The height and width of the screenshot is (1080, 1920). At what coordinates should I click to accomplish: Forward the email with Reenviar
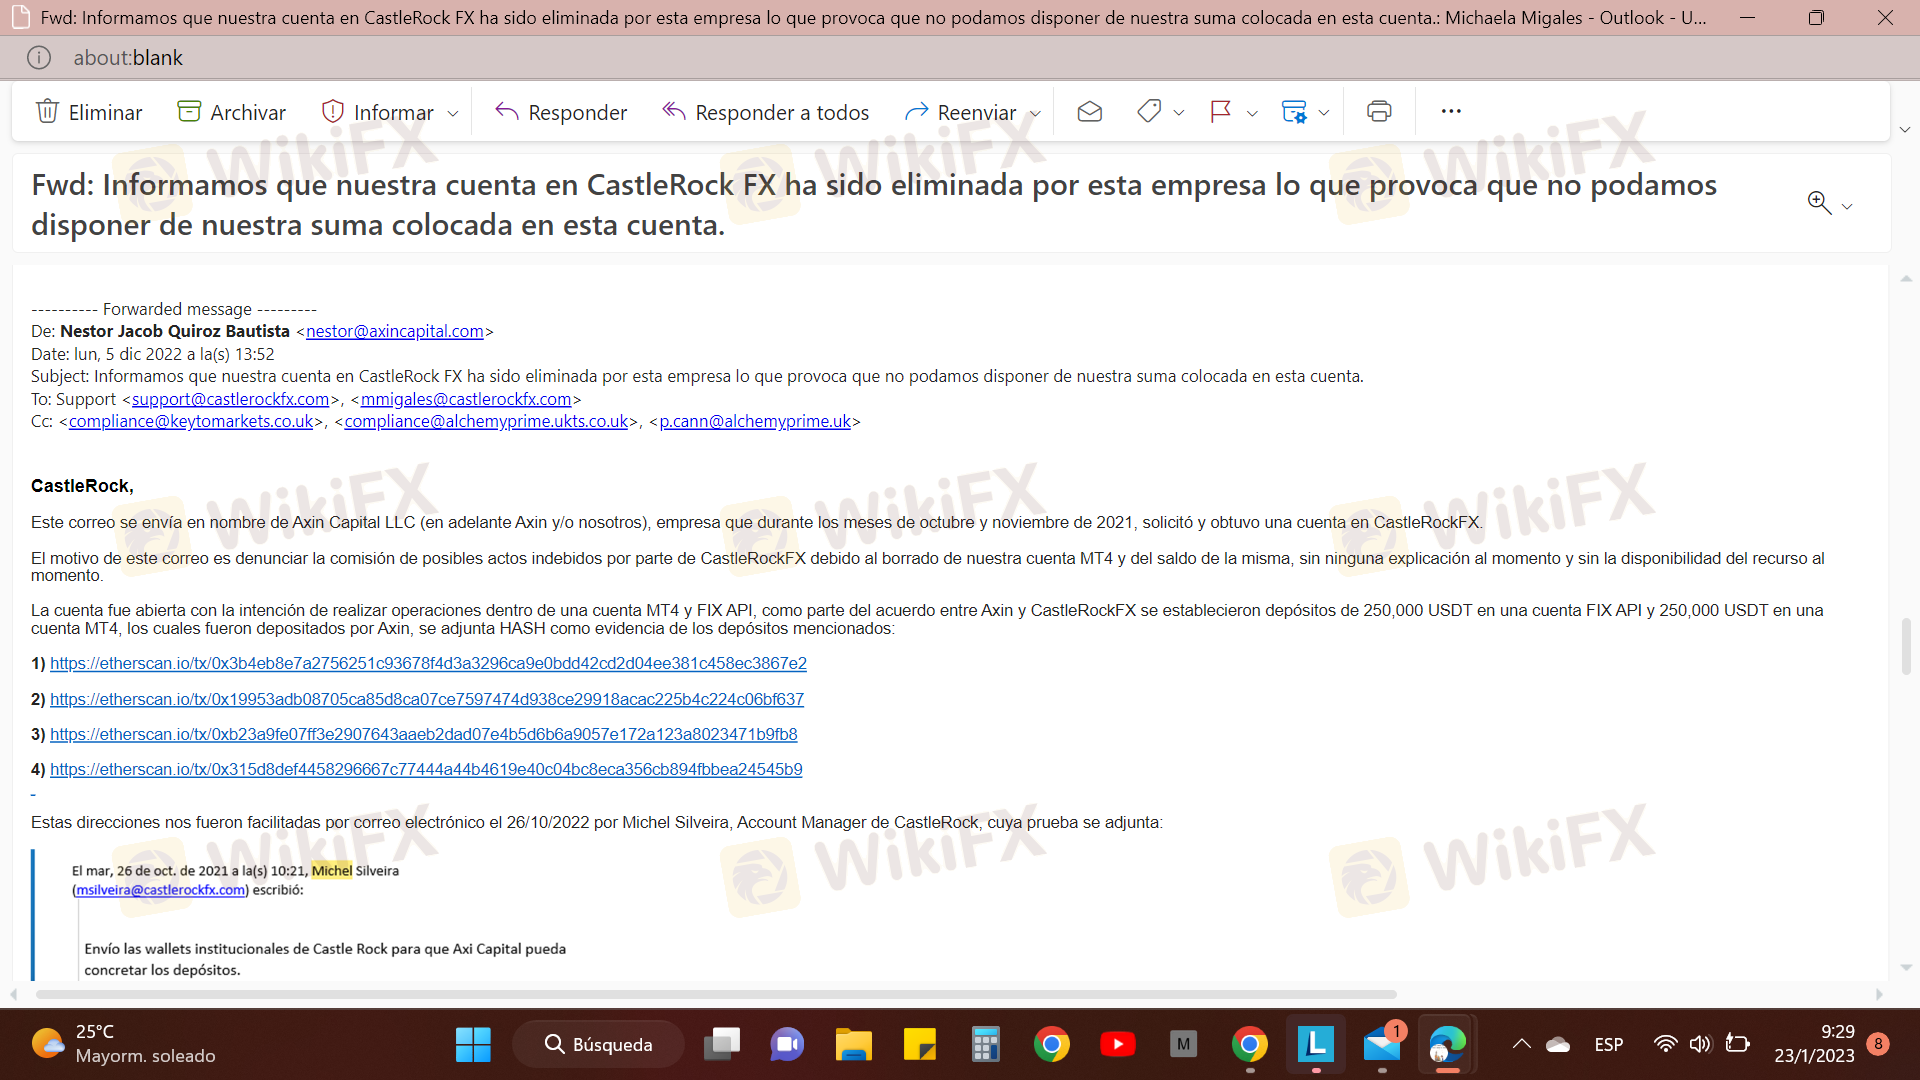(x=960, y=112)
